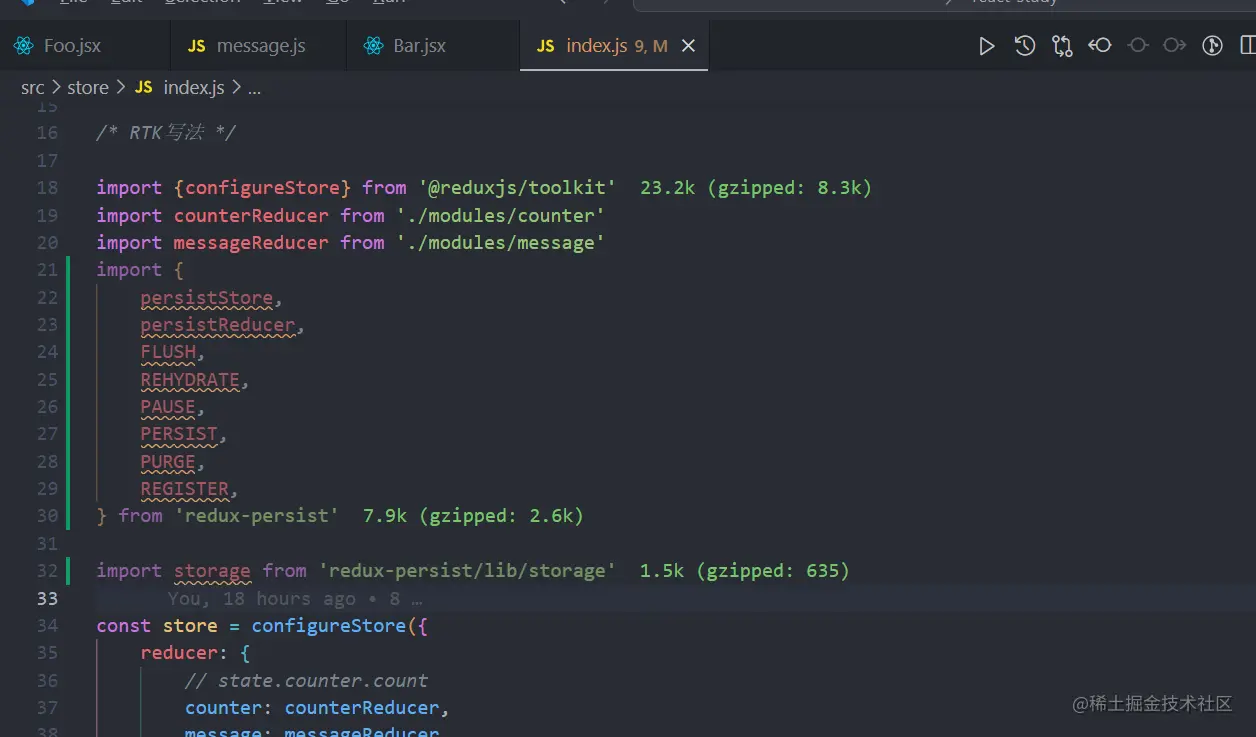Click persistStore on line 22
The width and height of the screenshot is (1256, 737).
point(207,298)
